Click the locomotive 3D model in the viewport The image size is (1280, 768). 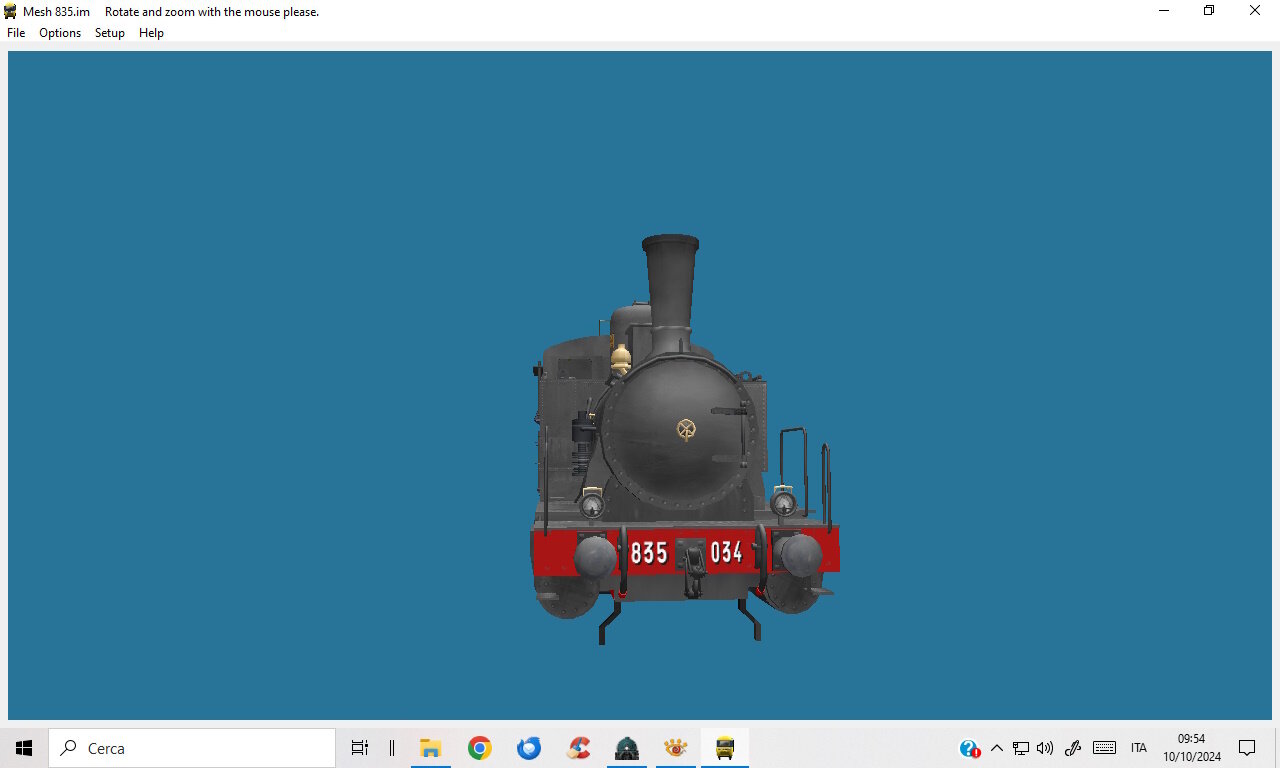[x=685, y=440]
